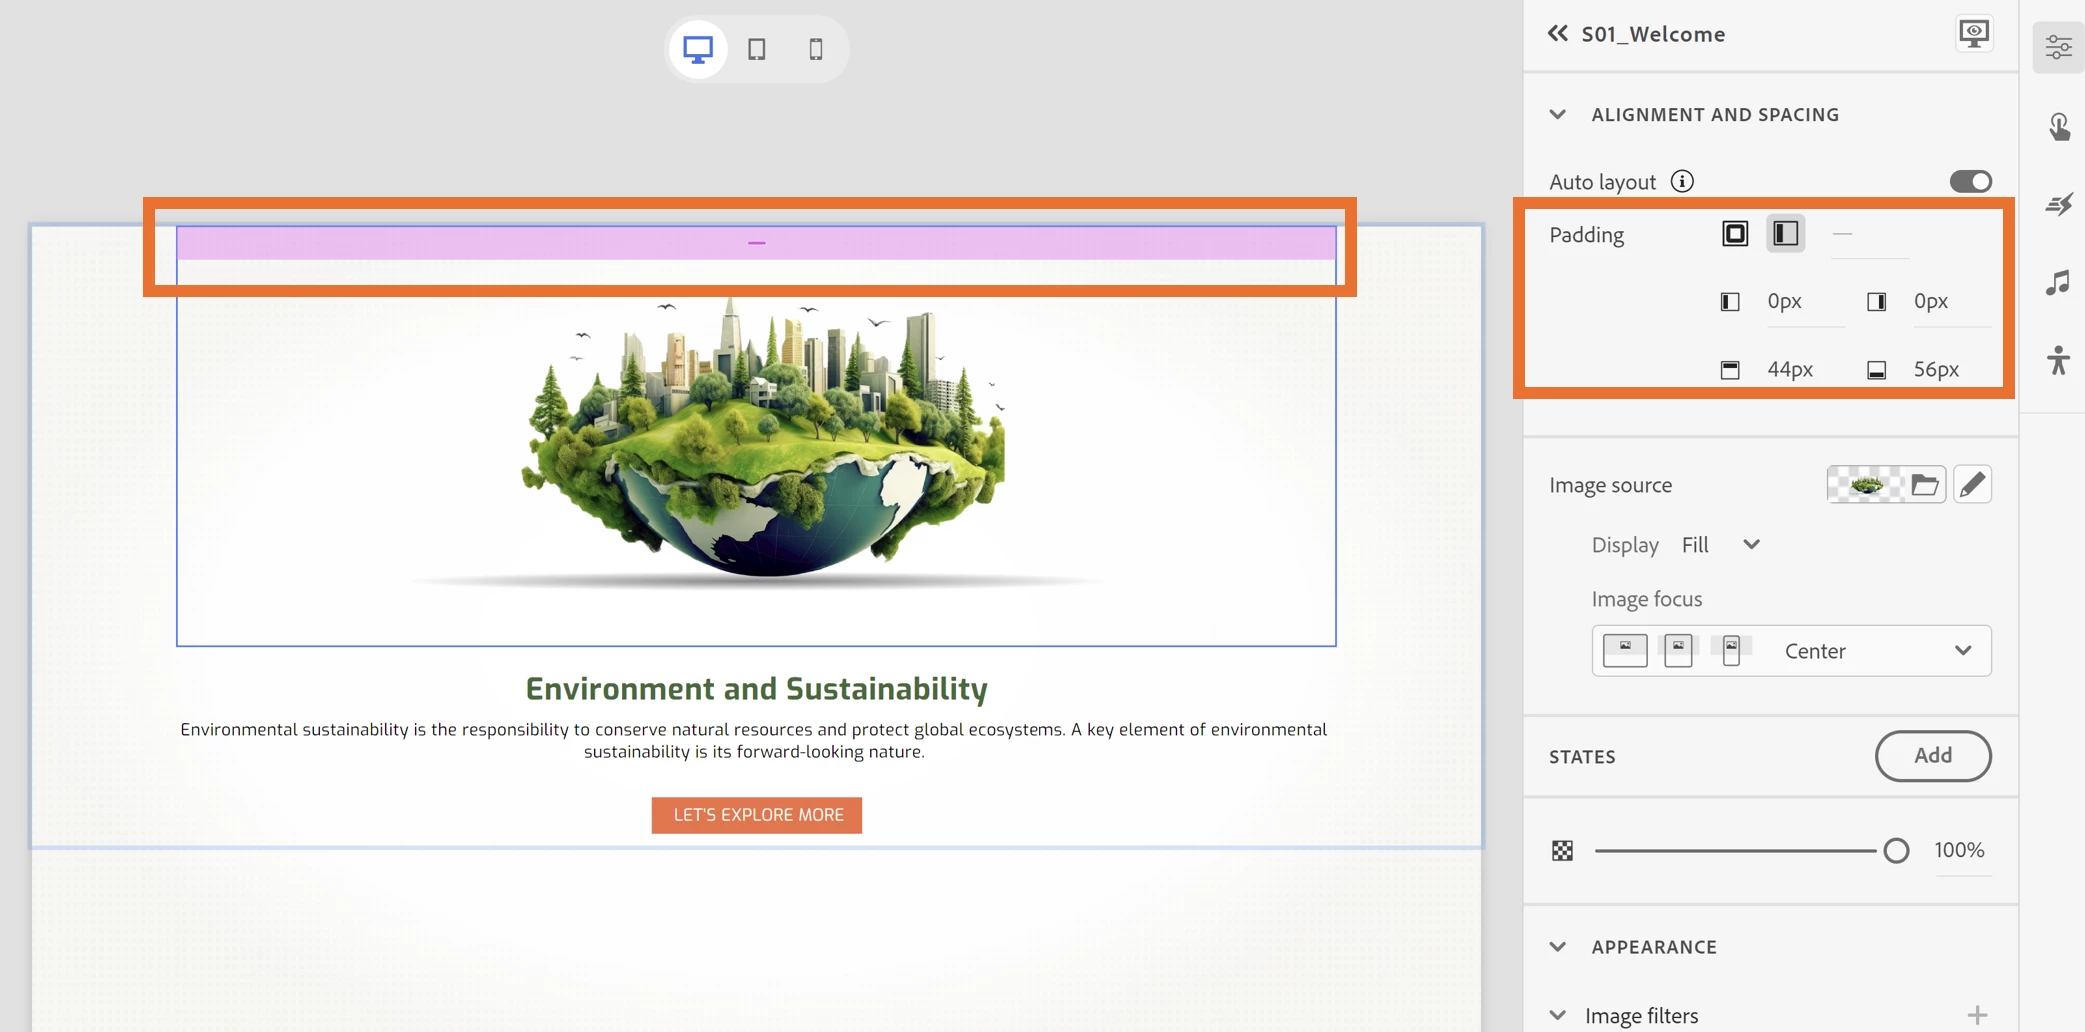Collapse Image filters section
The image size is (2085, 1032).
click(1557, 1016)
